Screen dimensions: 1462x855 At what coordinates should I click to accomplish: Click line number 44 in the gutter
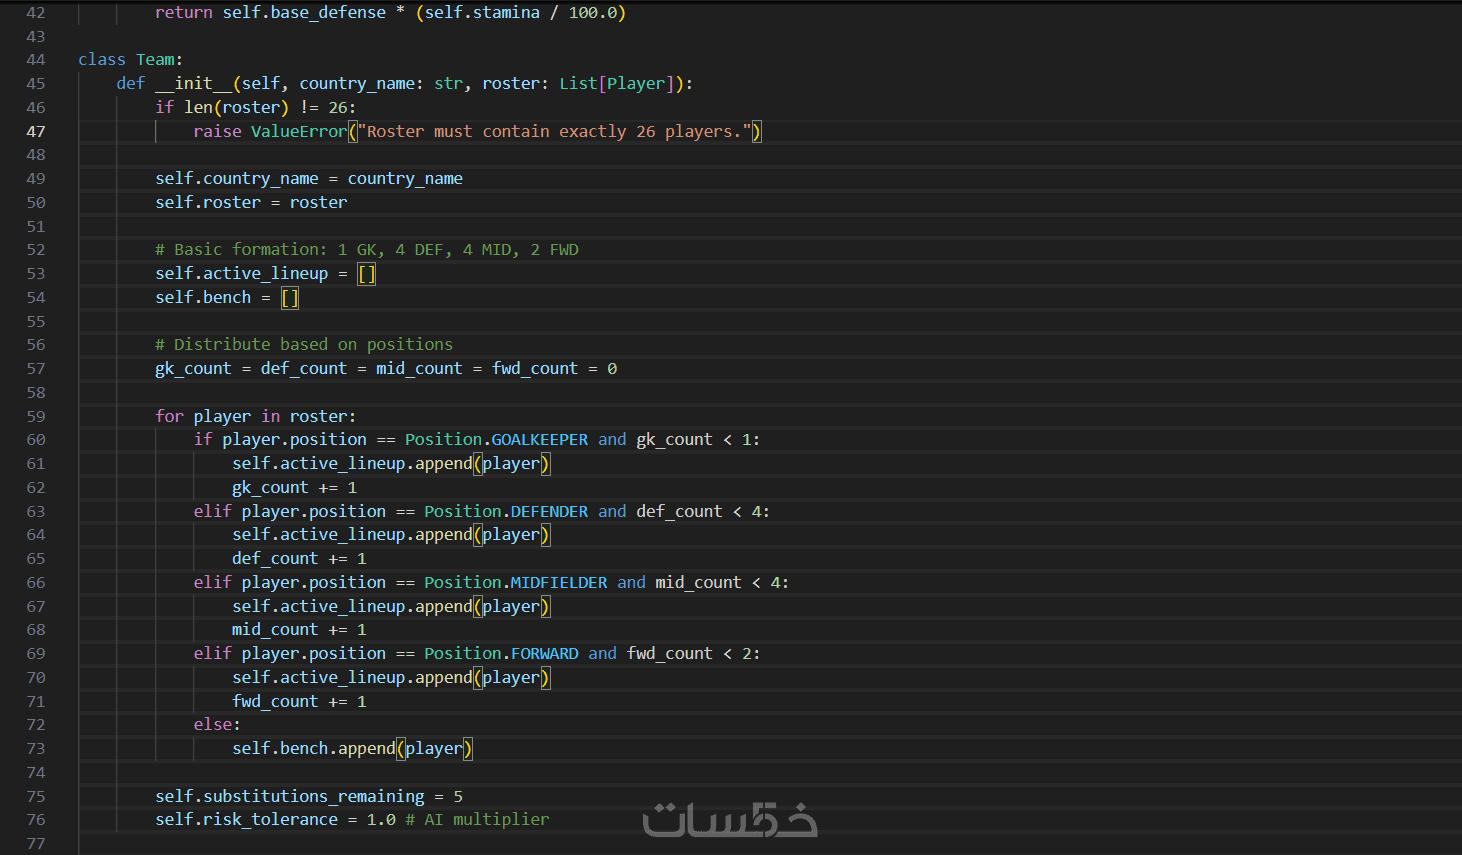point(36,60)
